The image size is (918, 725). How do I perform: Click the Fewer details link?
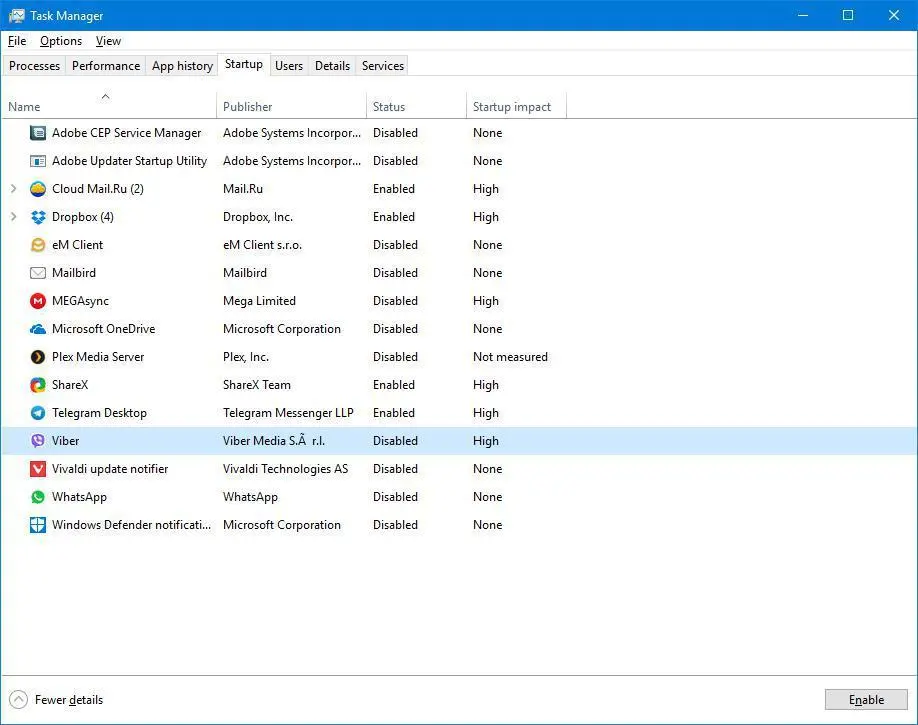pos(68,700)
